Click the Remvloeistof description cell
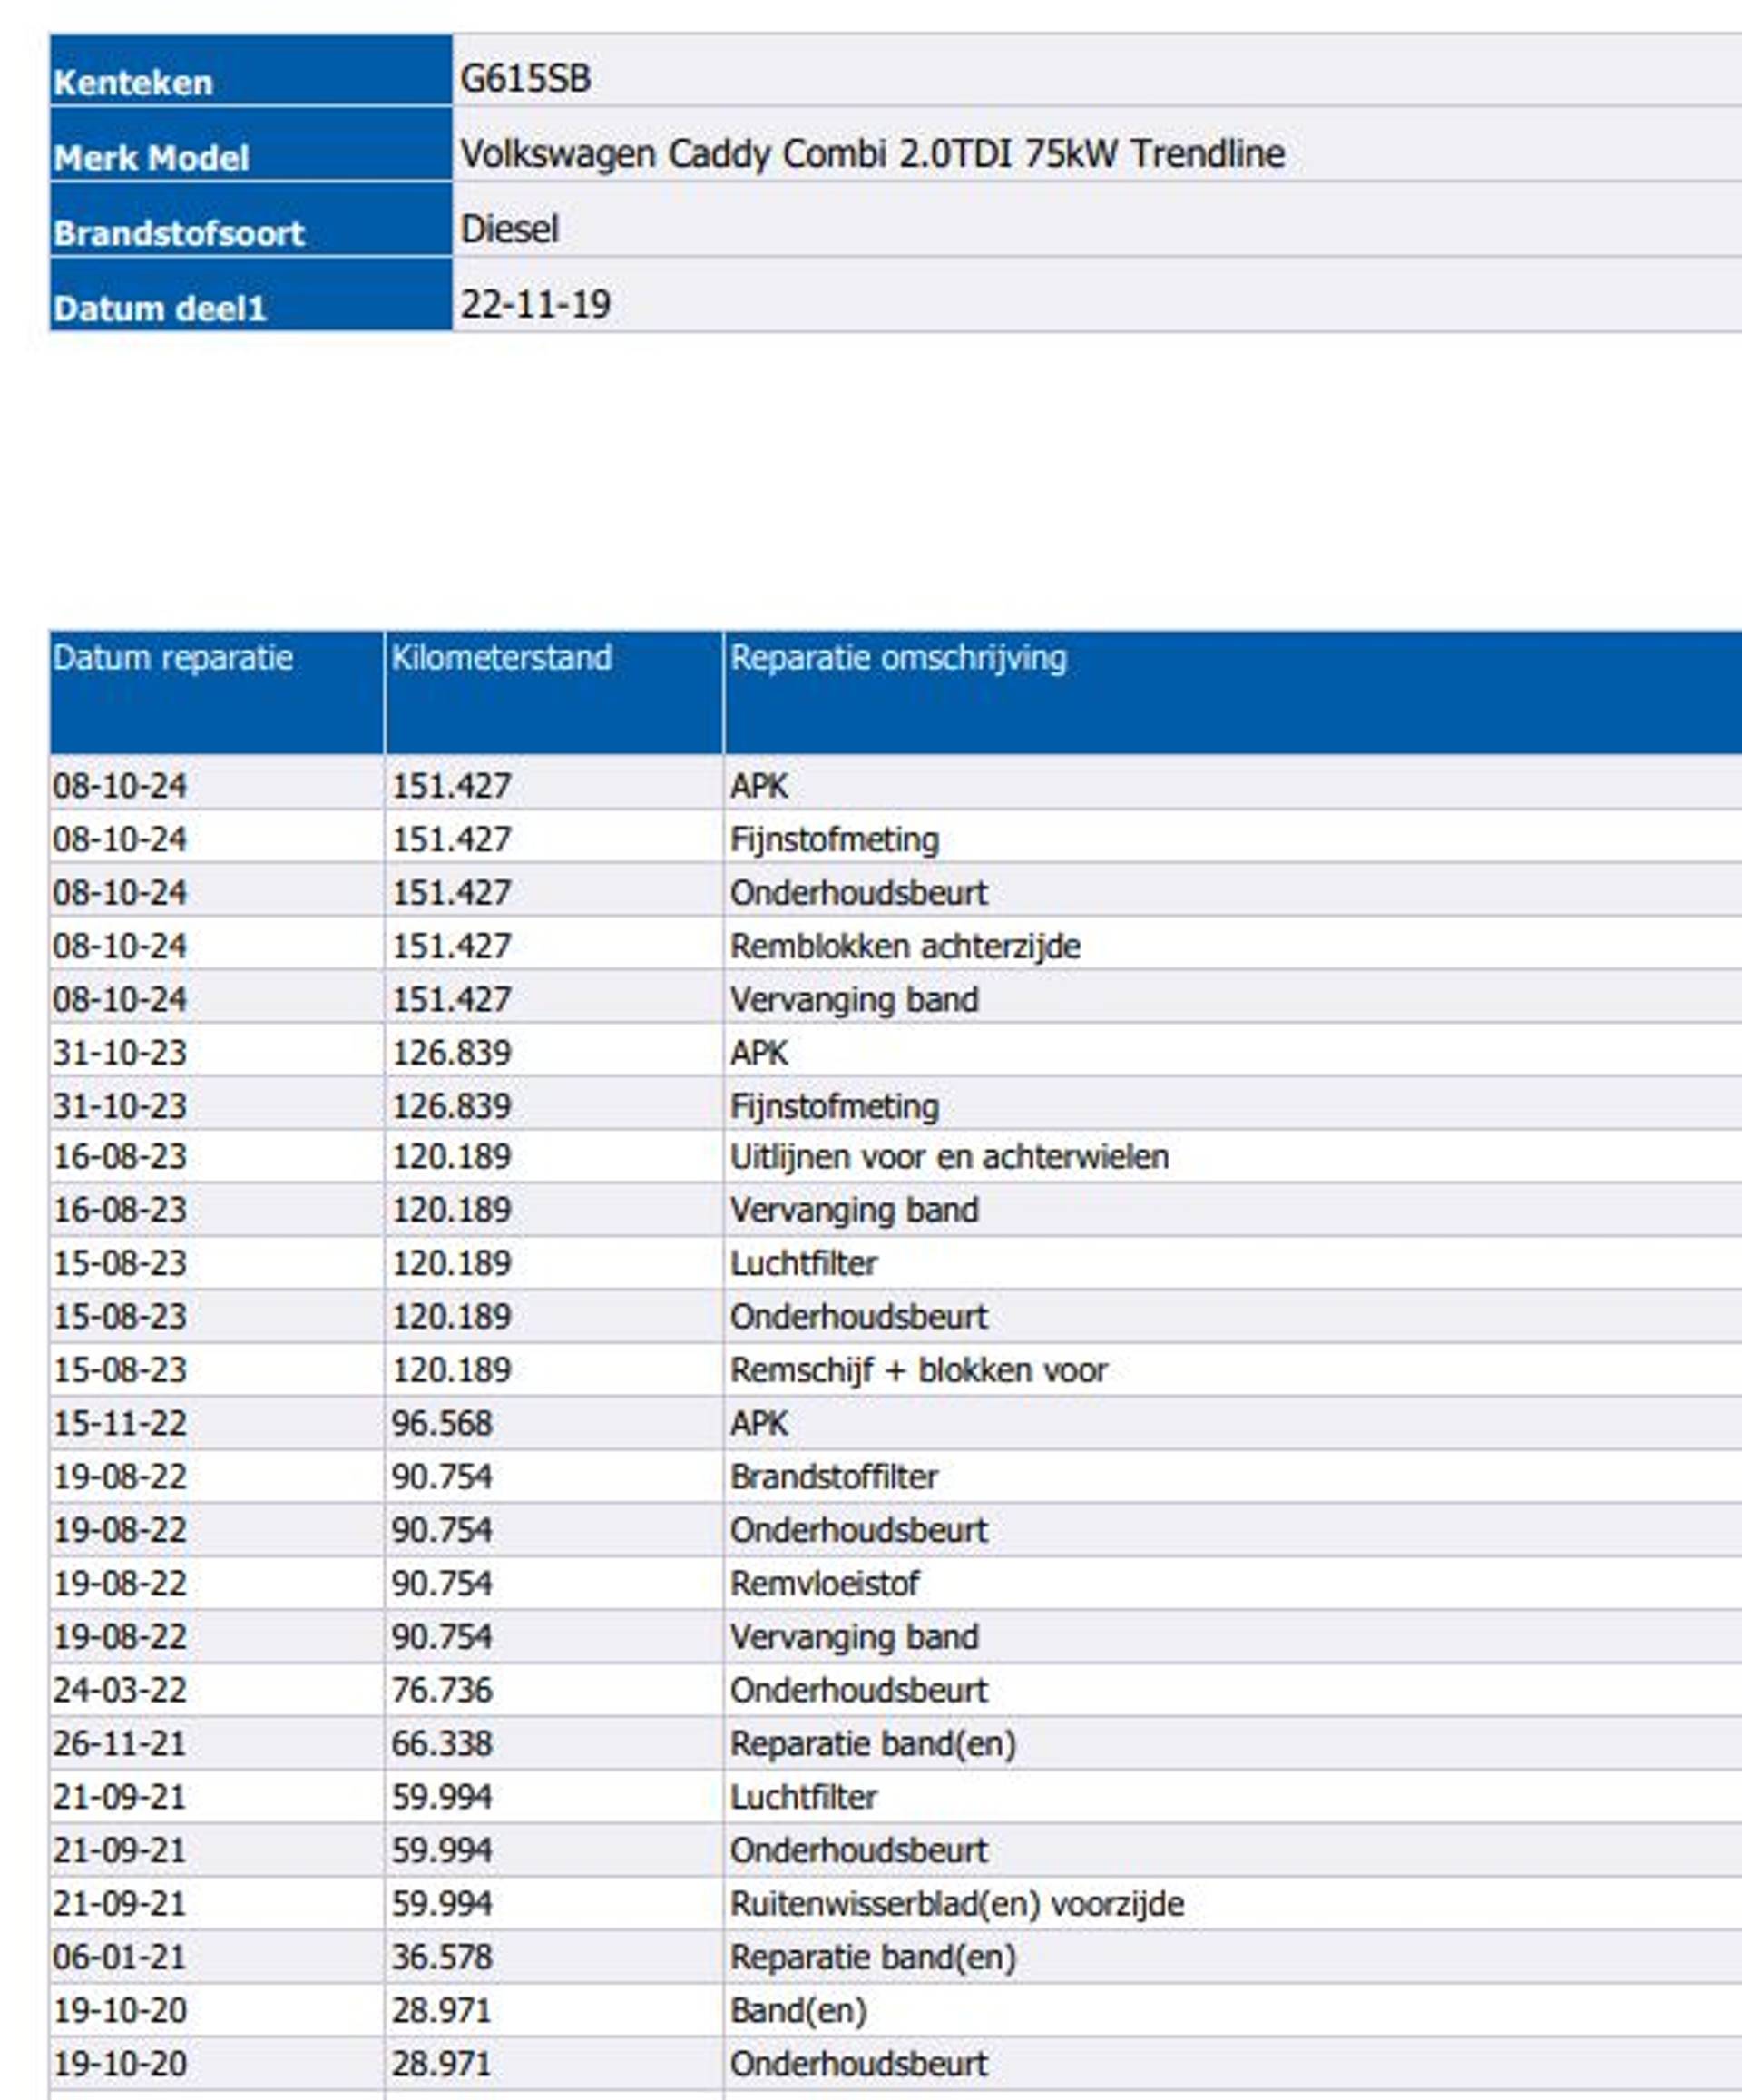Image resolution: width=1742 pixels, height=2100 pixels. click(x=824, y=1584)
